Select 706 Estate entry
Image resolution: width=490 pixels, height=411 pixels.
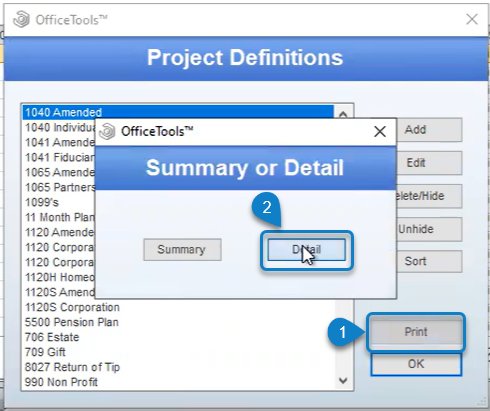click(x=52, y=337)
